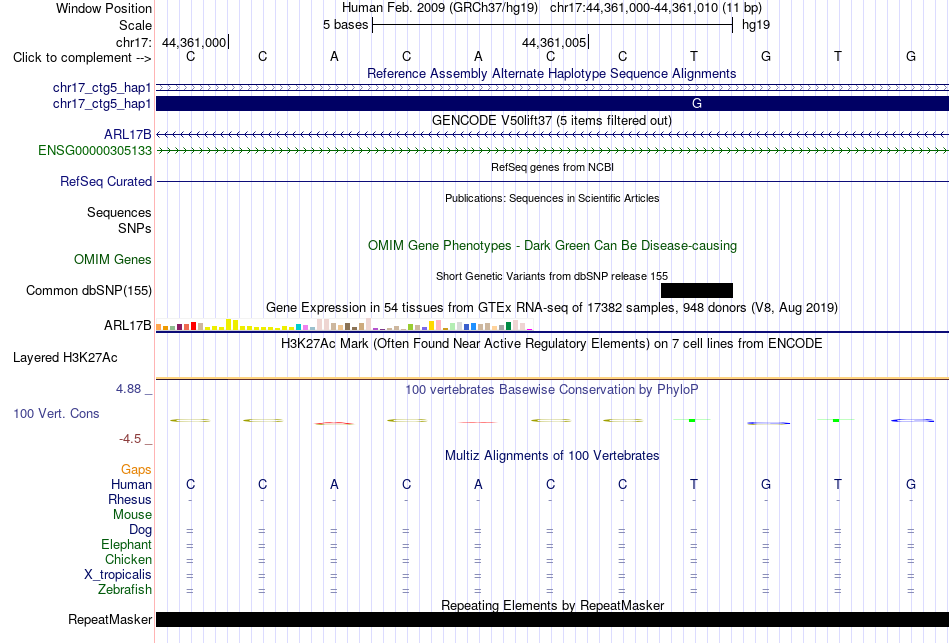Screen dimensions: 950x643
Task: Click the SNPs track label
Action: point(135,228)
